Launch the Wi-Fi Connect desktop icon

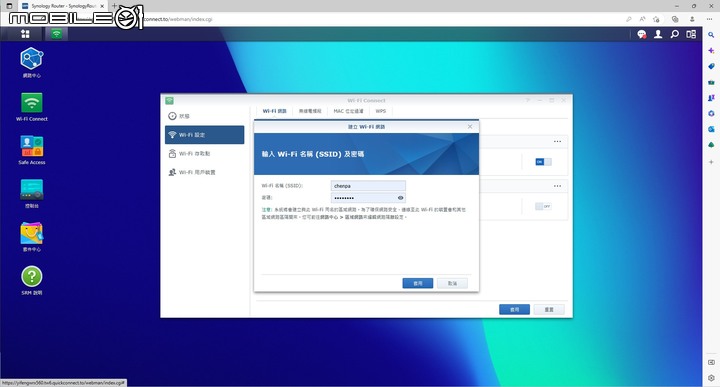[32, 107]
